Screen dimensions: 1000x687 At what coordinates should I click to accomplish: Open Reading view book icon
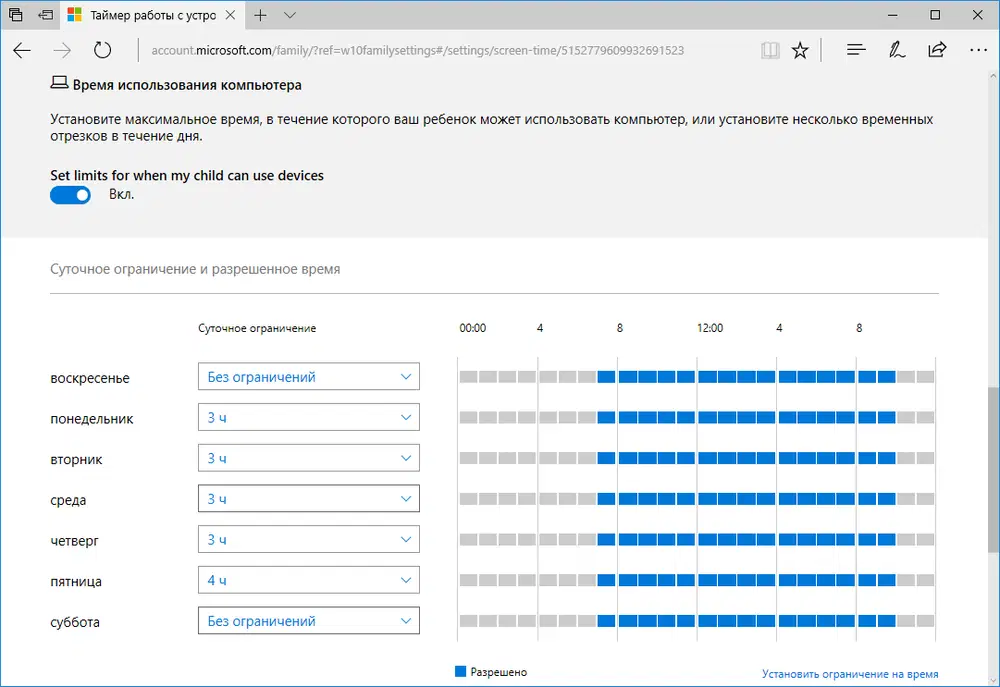pyautogui.click(x=768, y=50)
